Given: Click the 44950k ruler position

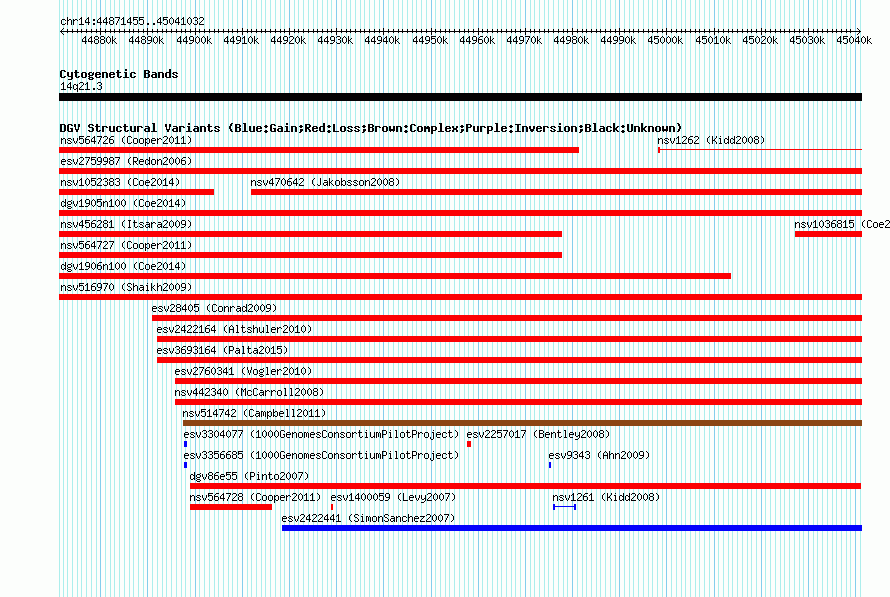Looking at the screenshot, I should (x=430, y=40).
